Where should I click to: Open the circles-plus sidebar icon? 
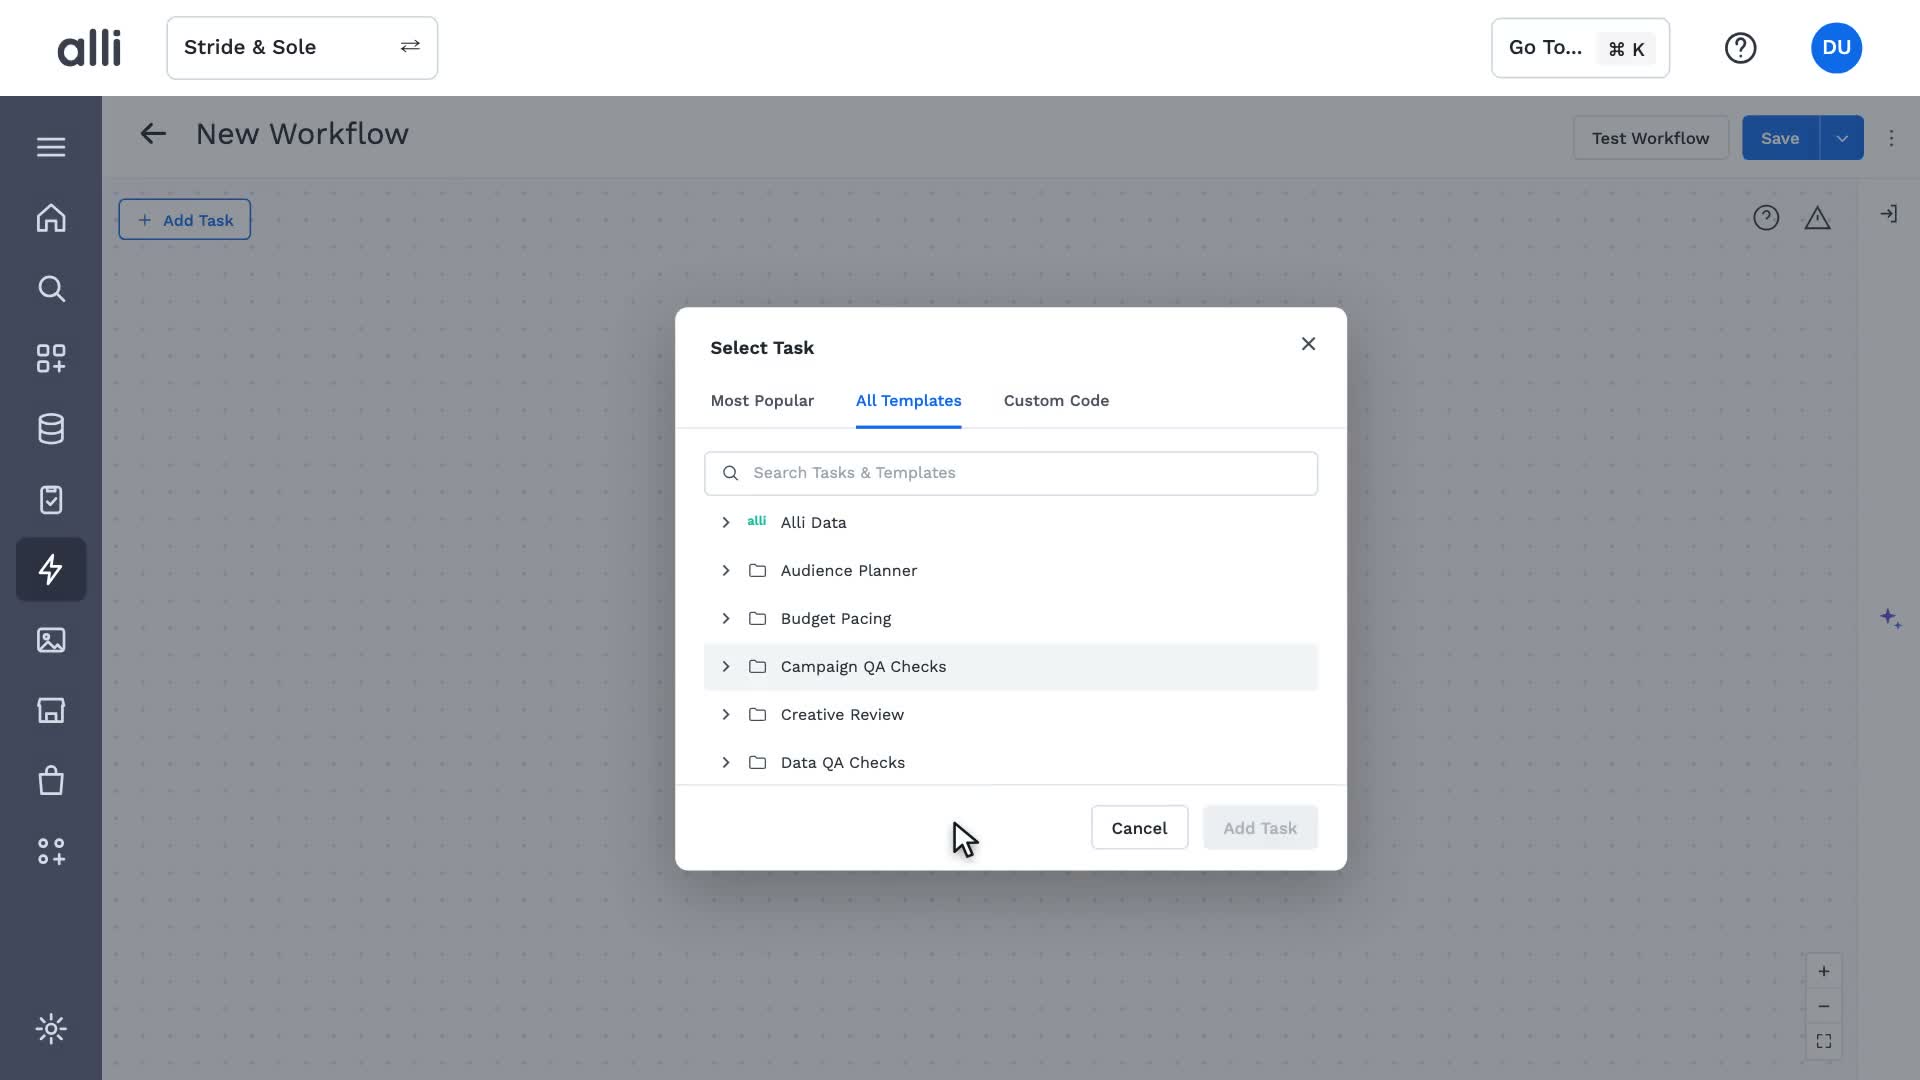[x=51, y=851]
